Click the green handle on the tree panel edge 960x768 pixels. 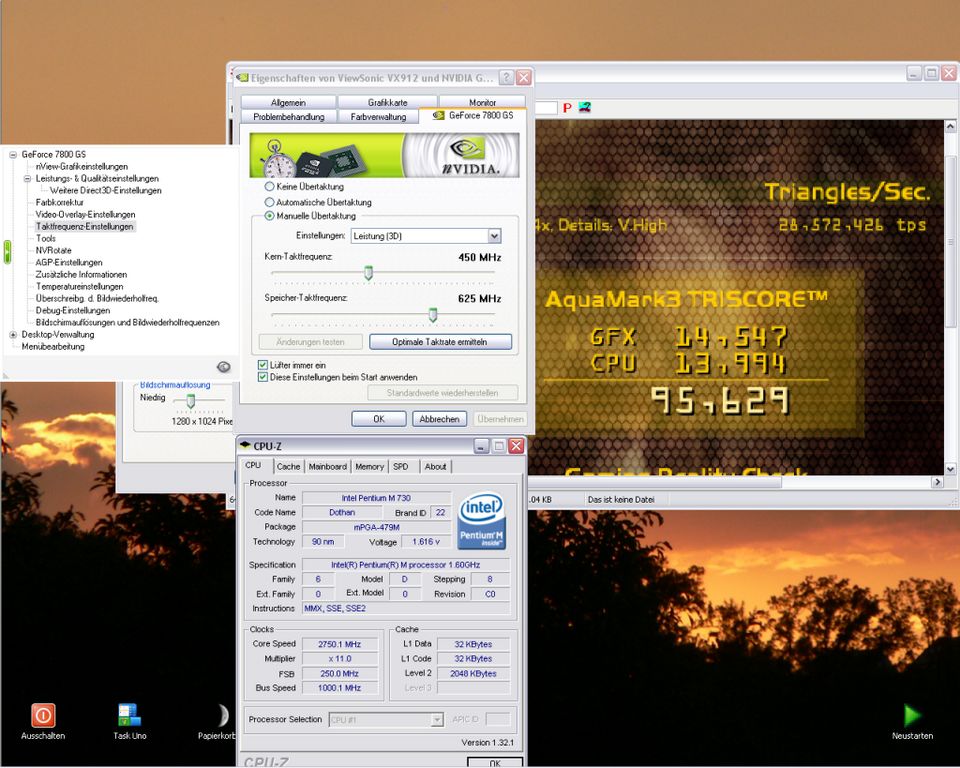coord(7,252)
